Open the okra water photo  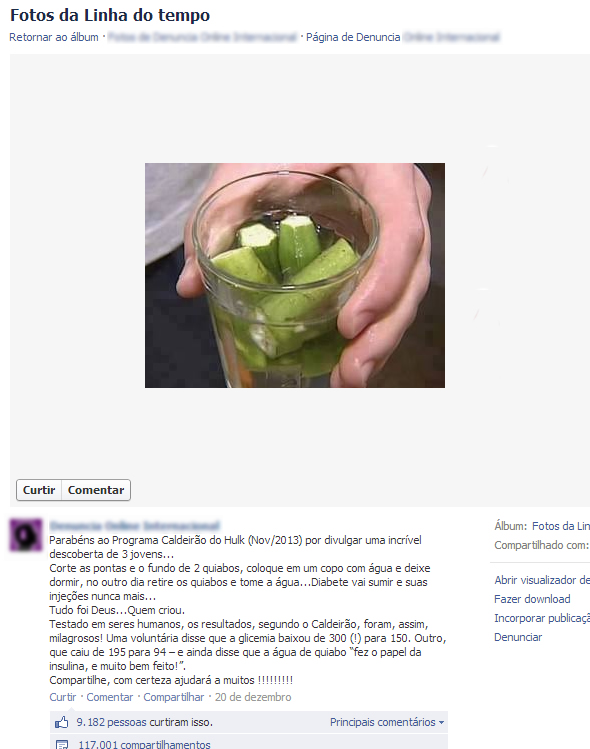[295, 275]
